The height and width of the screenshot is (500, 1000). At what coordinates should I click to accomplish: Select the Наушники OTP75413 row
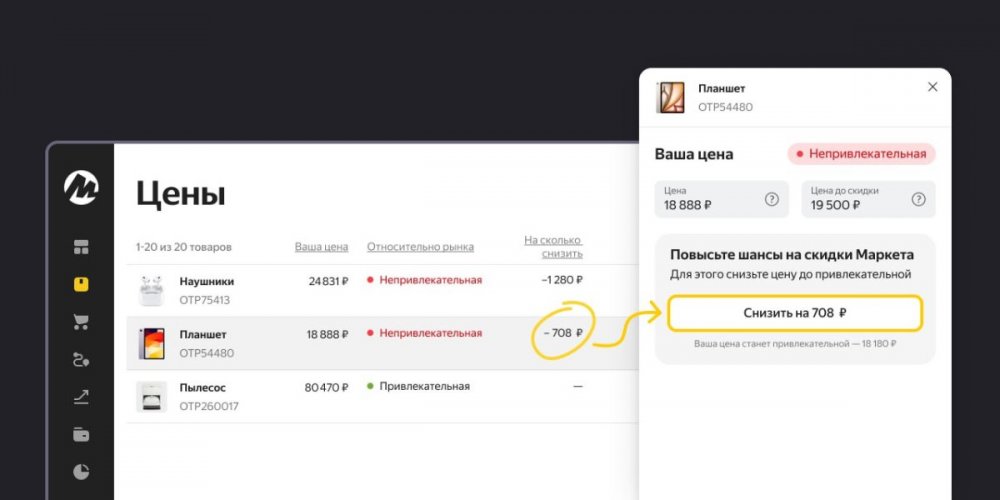point(383,290)
